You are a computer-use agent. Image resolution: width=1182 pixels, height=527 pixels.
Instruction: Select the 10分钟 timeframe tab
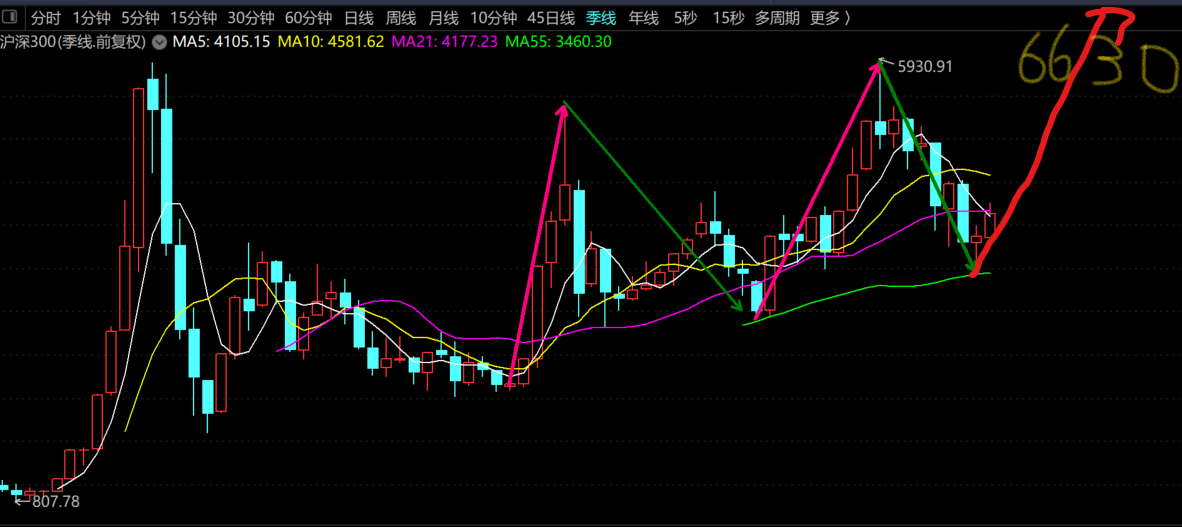(x=493, y=18)
